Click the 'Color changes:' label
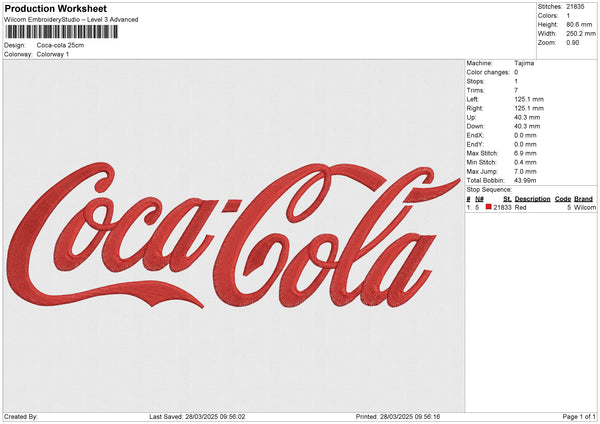The image size is (600, 424). click(x=488, y=72)
